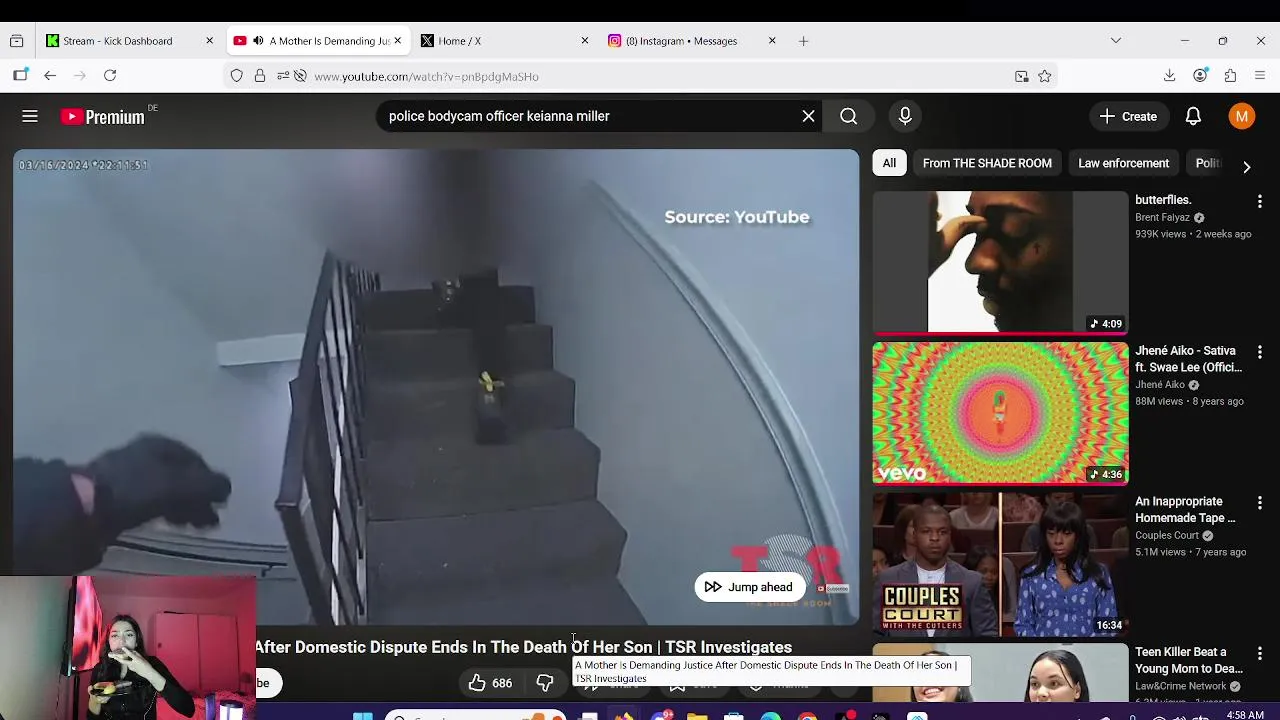Open options for Teen Killer video
This screenshot has width=1280, height=720.
1259,654
